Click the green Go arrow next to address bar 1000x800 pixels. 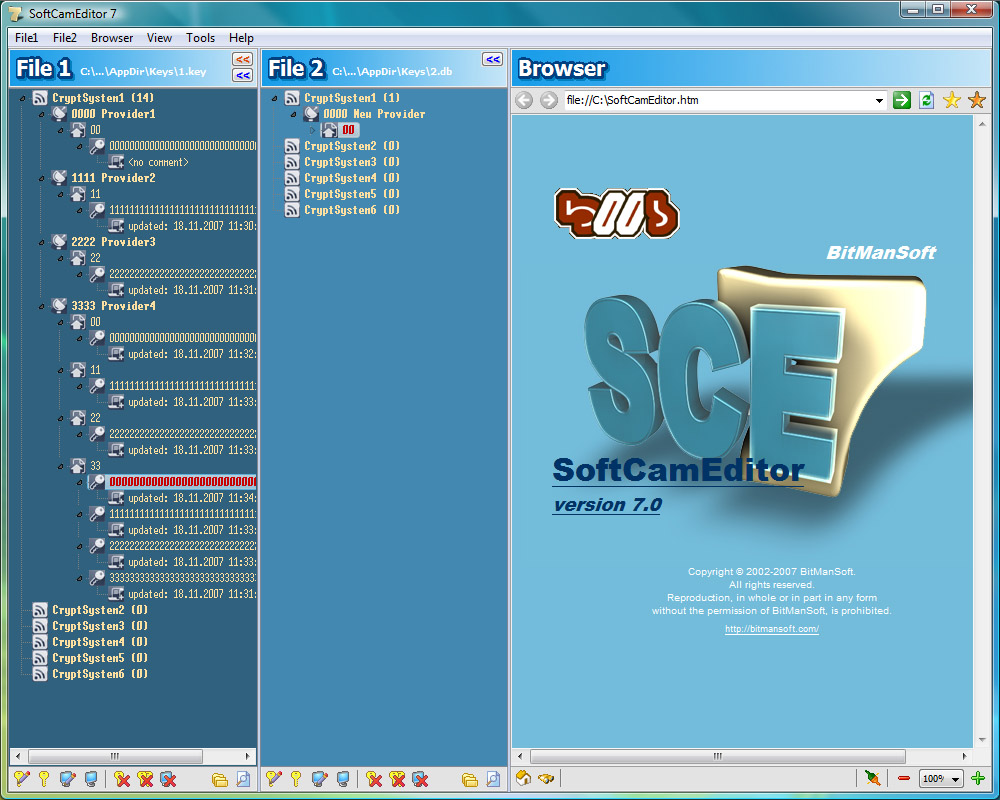(901, 100)
